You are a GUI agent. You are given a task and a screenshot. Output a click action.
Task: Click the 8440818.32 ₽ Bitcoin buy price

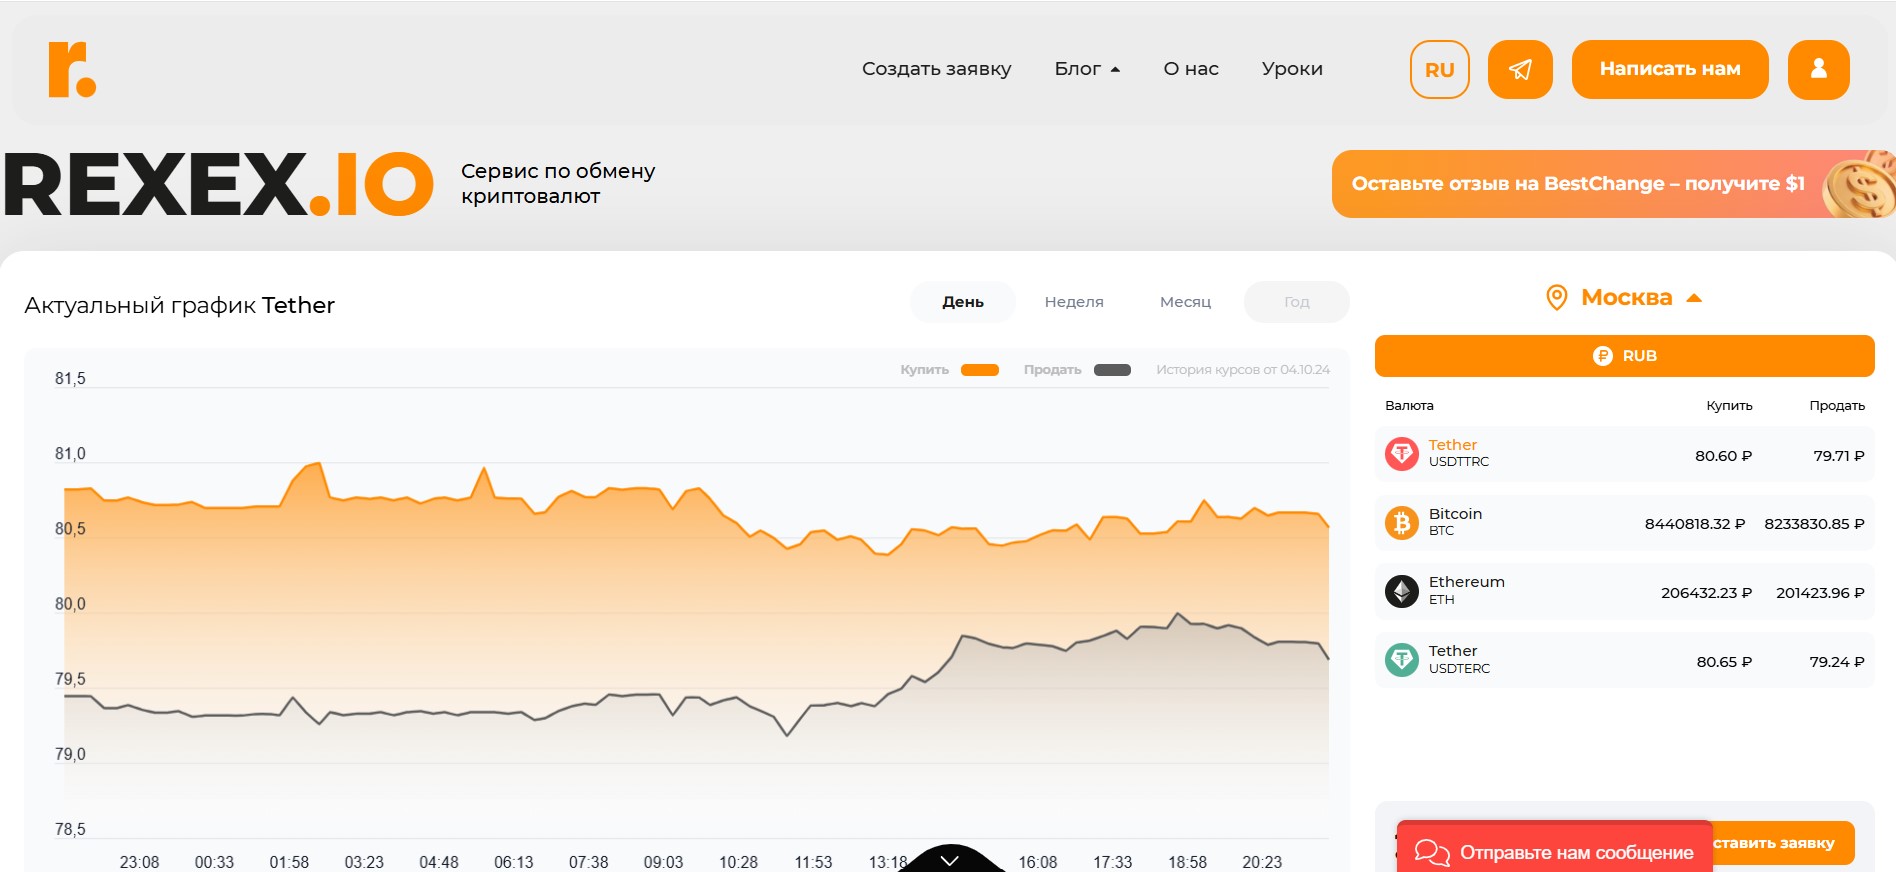[x=1695, y=524]
